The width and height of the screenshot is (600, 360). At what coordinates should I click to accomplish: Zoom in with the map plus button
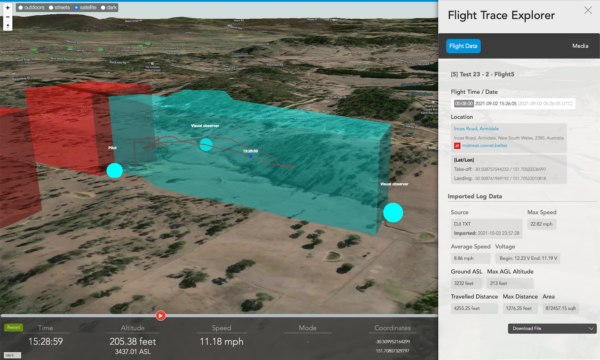click(8, 8)
